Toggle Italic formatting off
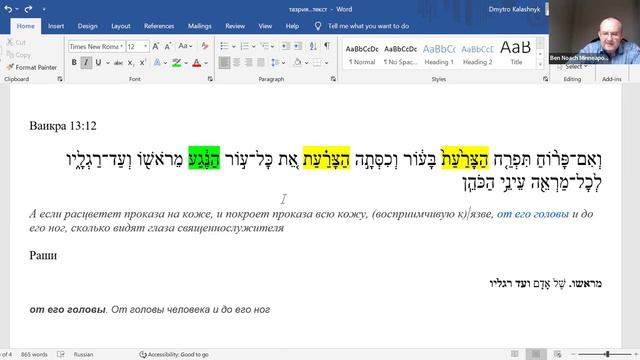This screenshot has height=360, width=640. [x=86, y=63]
